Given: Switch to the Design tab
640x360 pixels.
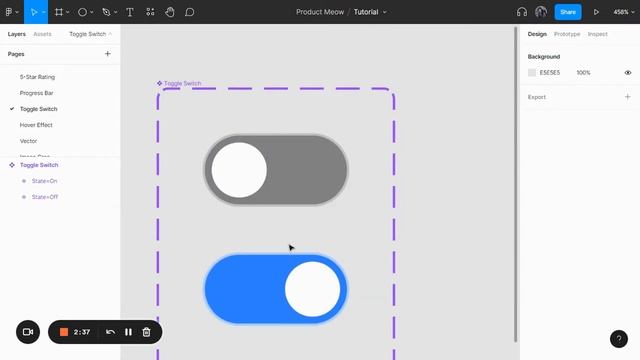Looking at the screenshot, I should tap(537, 34).
